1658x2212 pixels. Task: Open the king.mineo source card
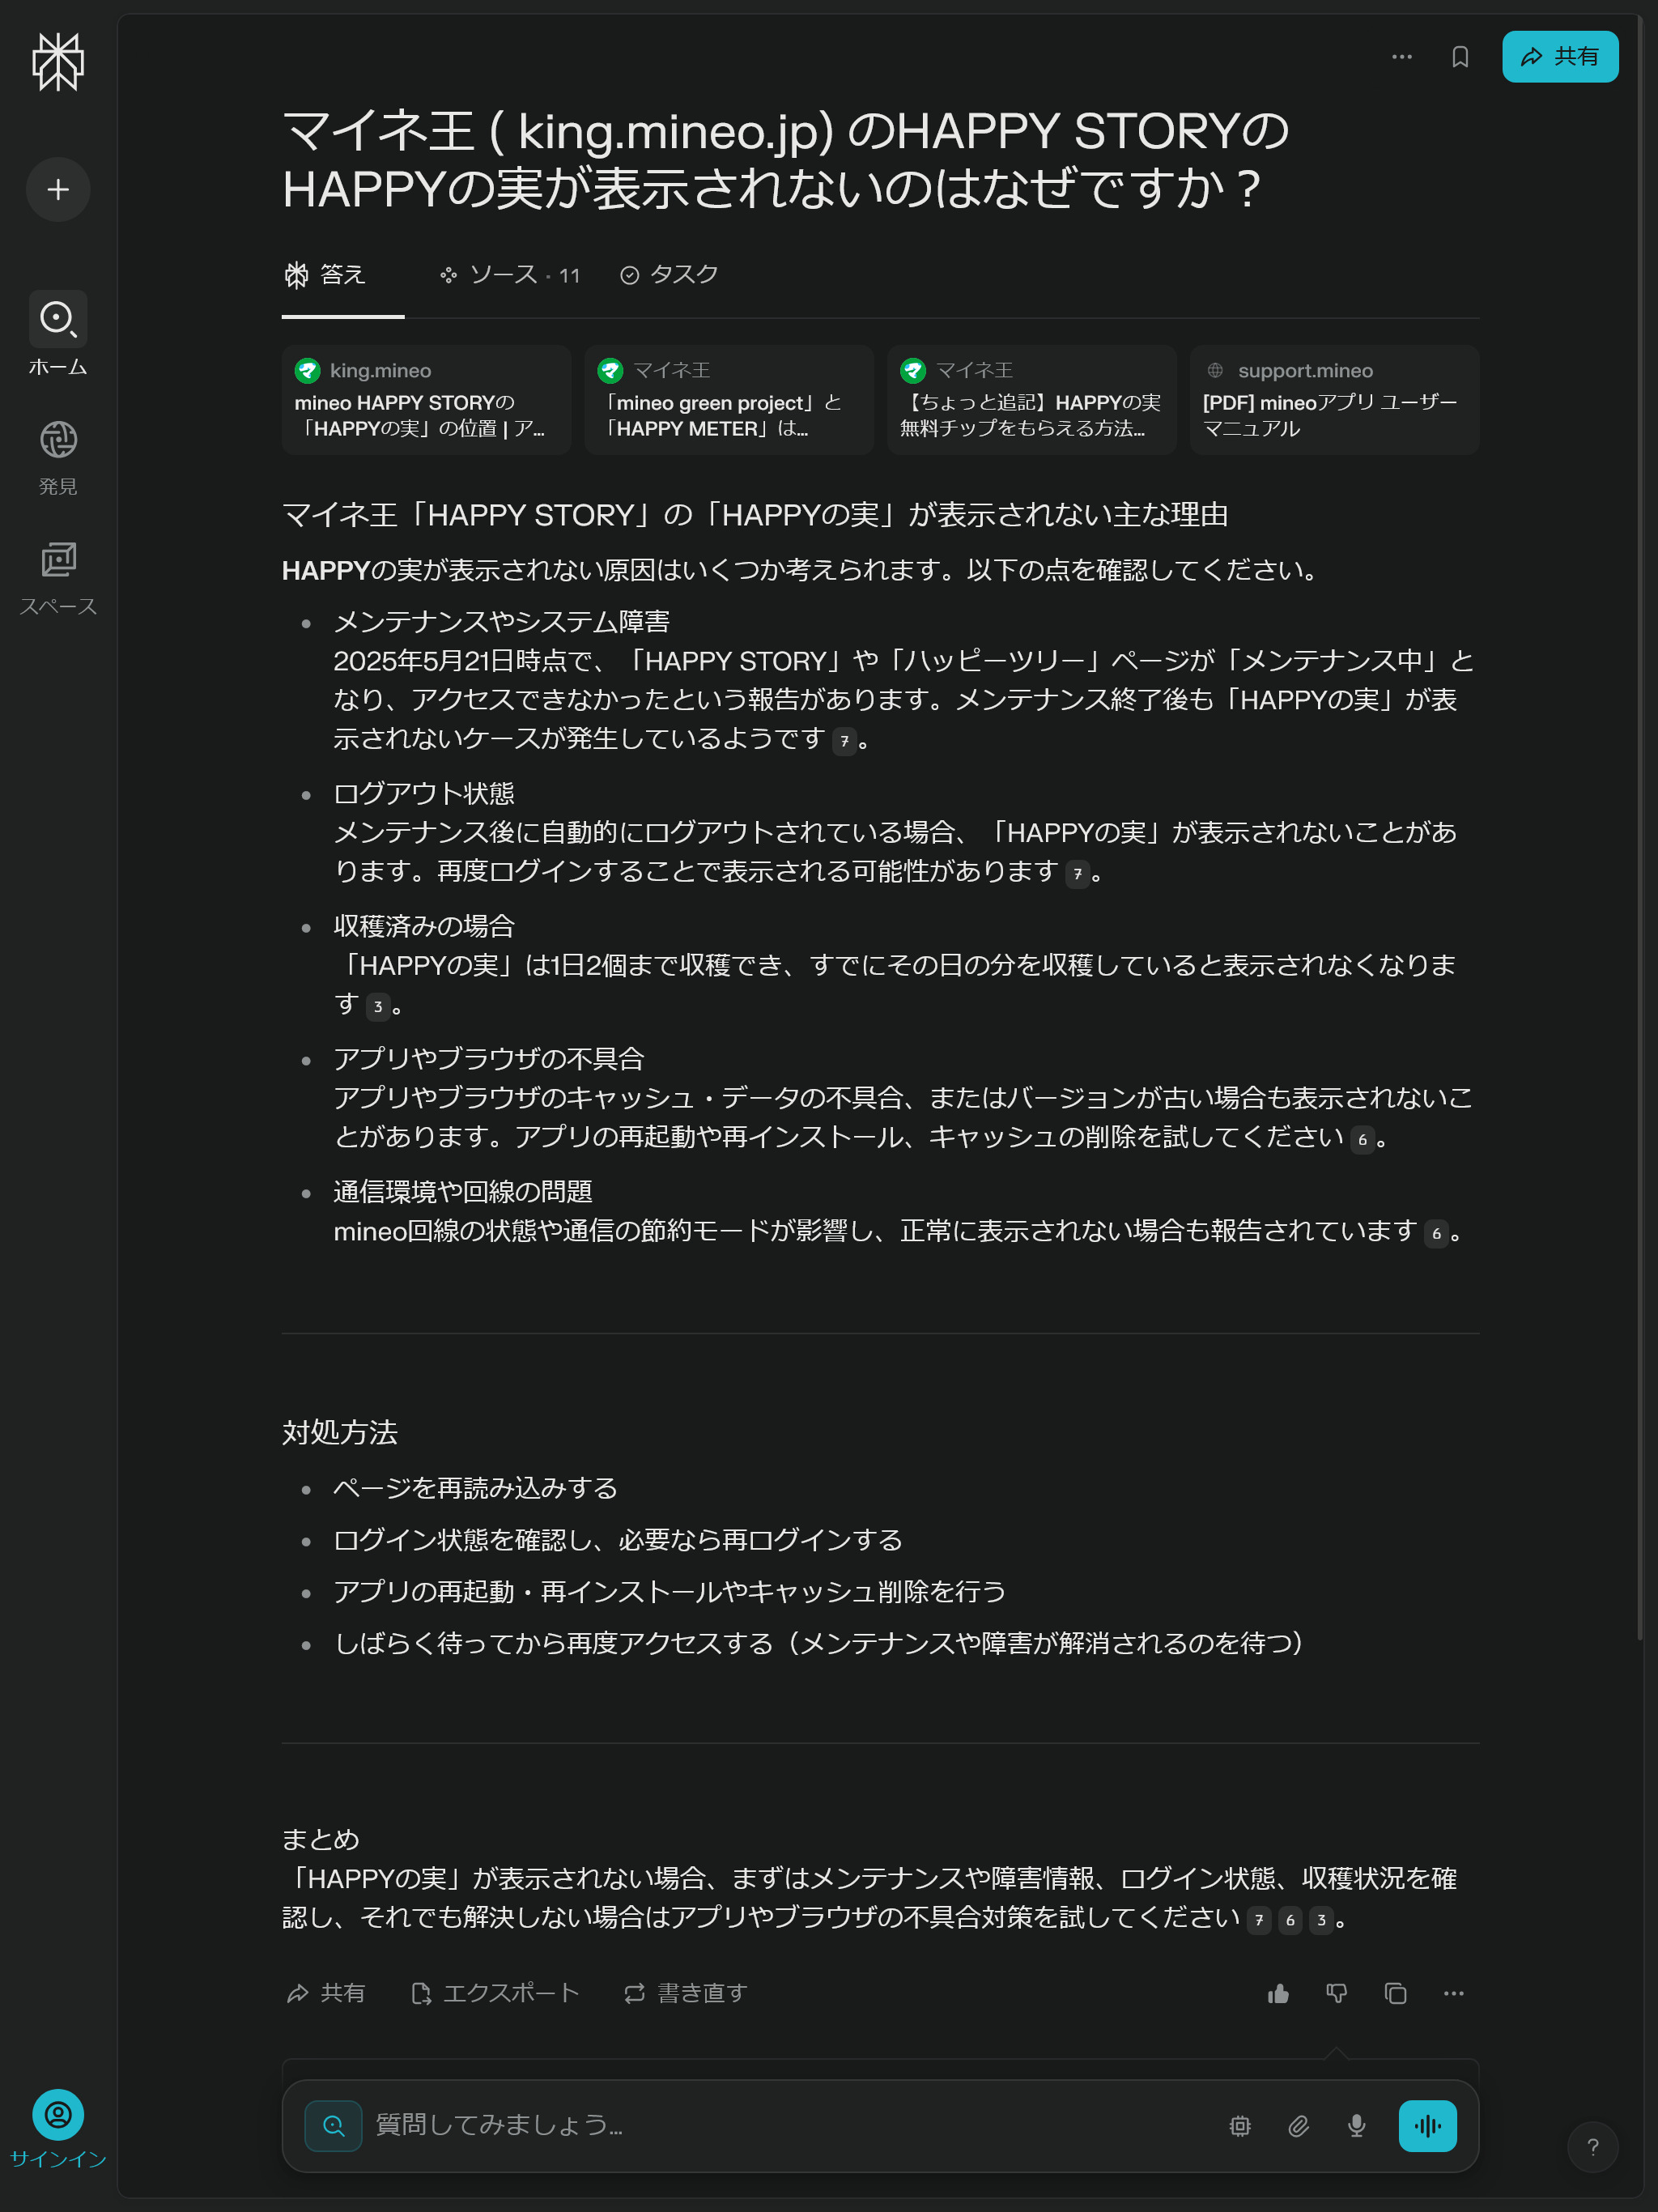(x=426, y=400)
